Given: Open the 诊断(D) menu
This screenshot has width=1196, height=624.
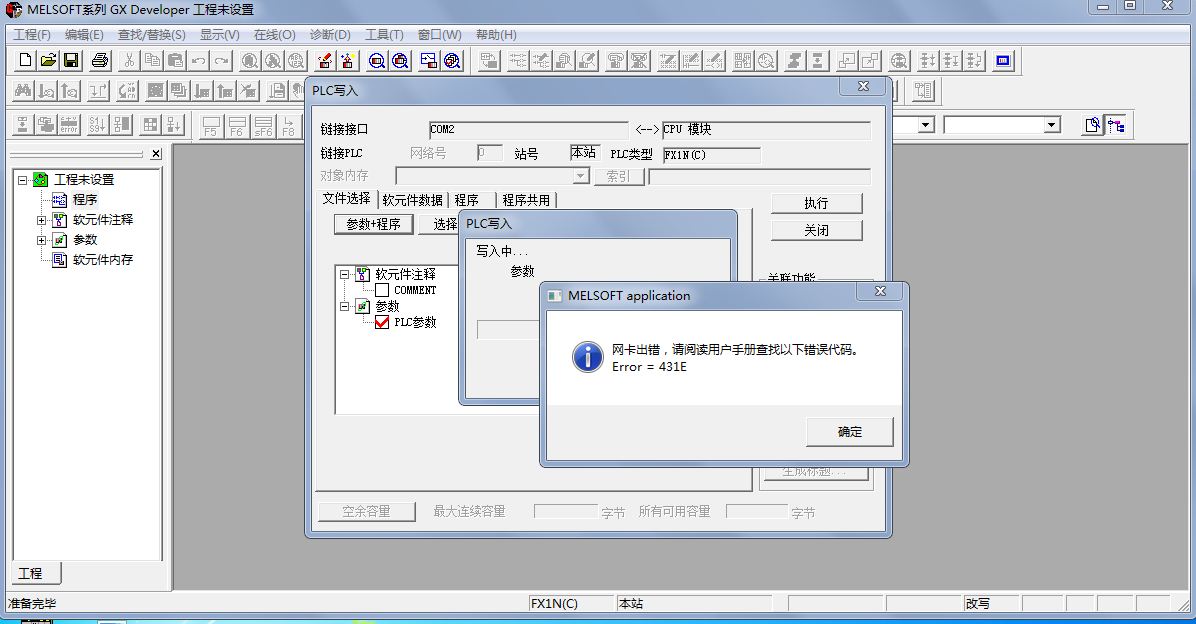Looking at the screenshot, I should pyautogui.click(x=330, y=35).
